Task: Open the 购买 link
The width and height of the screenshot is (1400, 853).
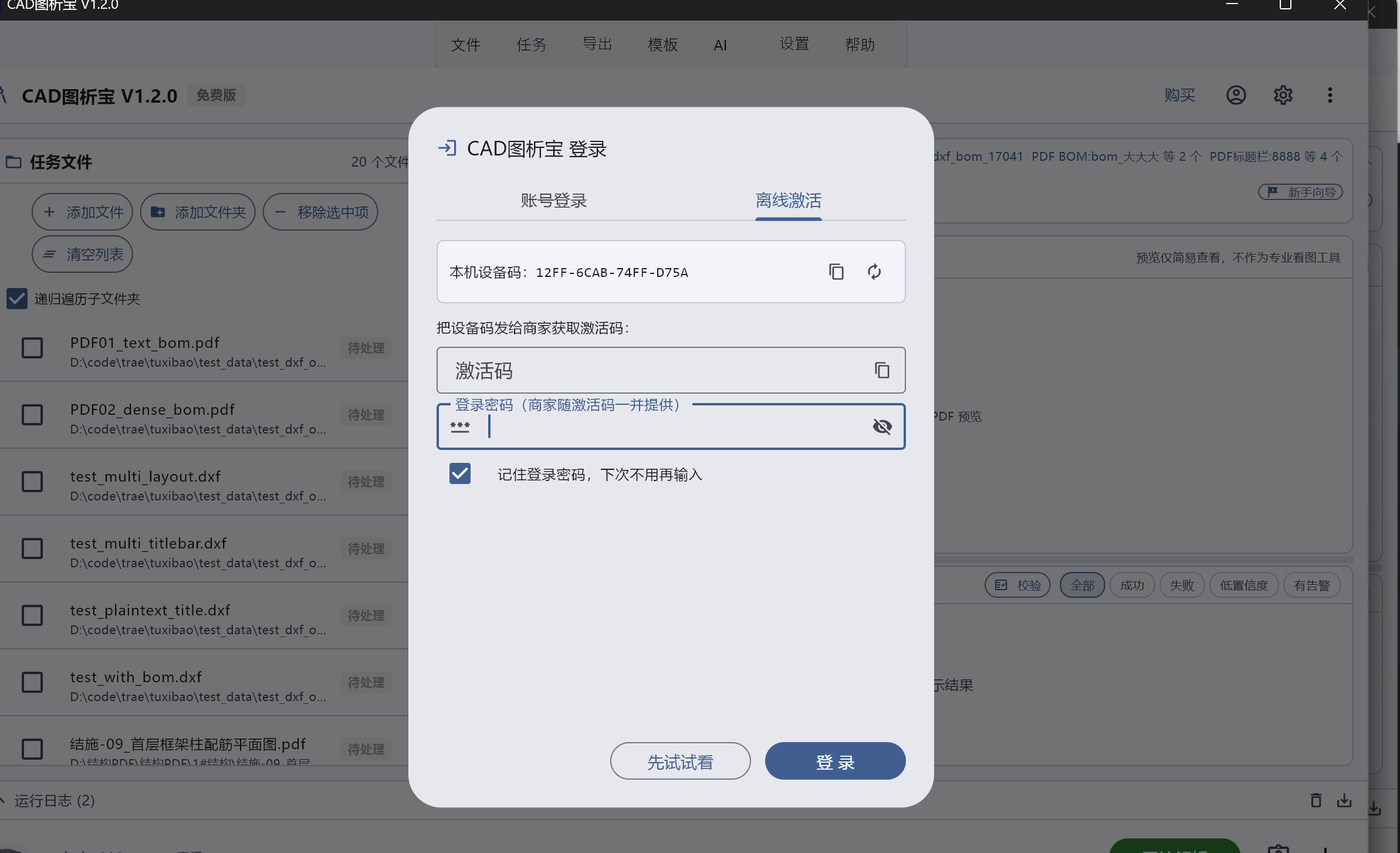Action: coord(1179,95)
